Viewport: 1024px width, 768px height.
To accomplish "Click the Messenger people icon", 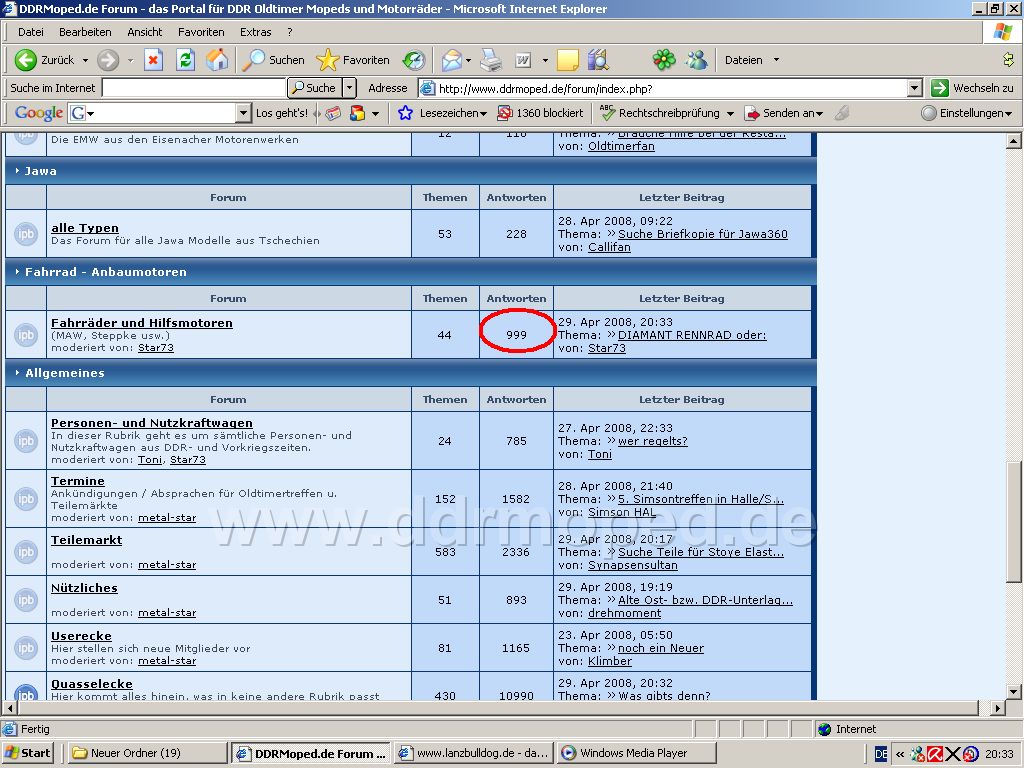I will (697, 60).
